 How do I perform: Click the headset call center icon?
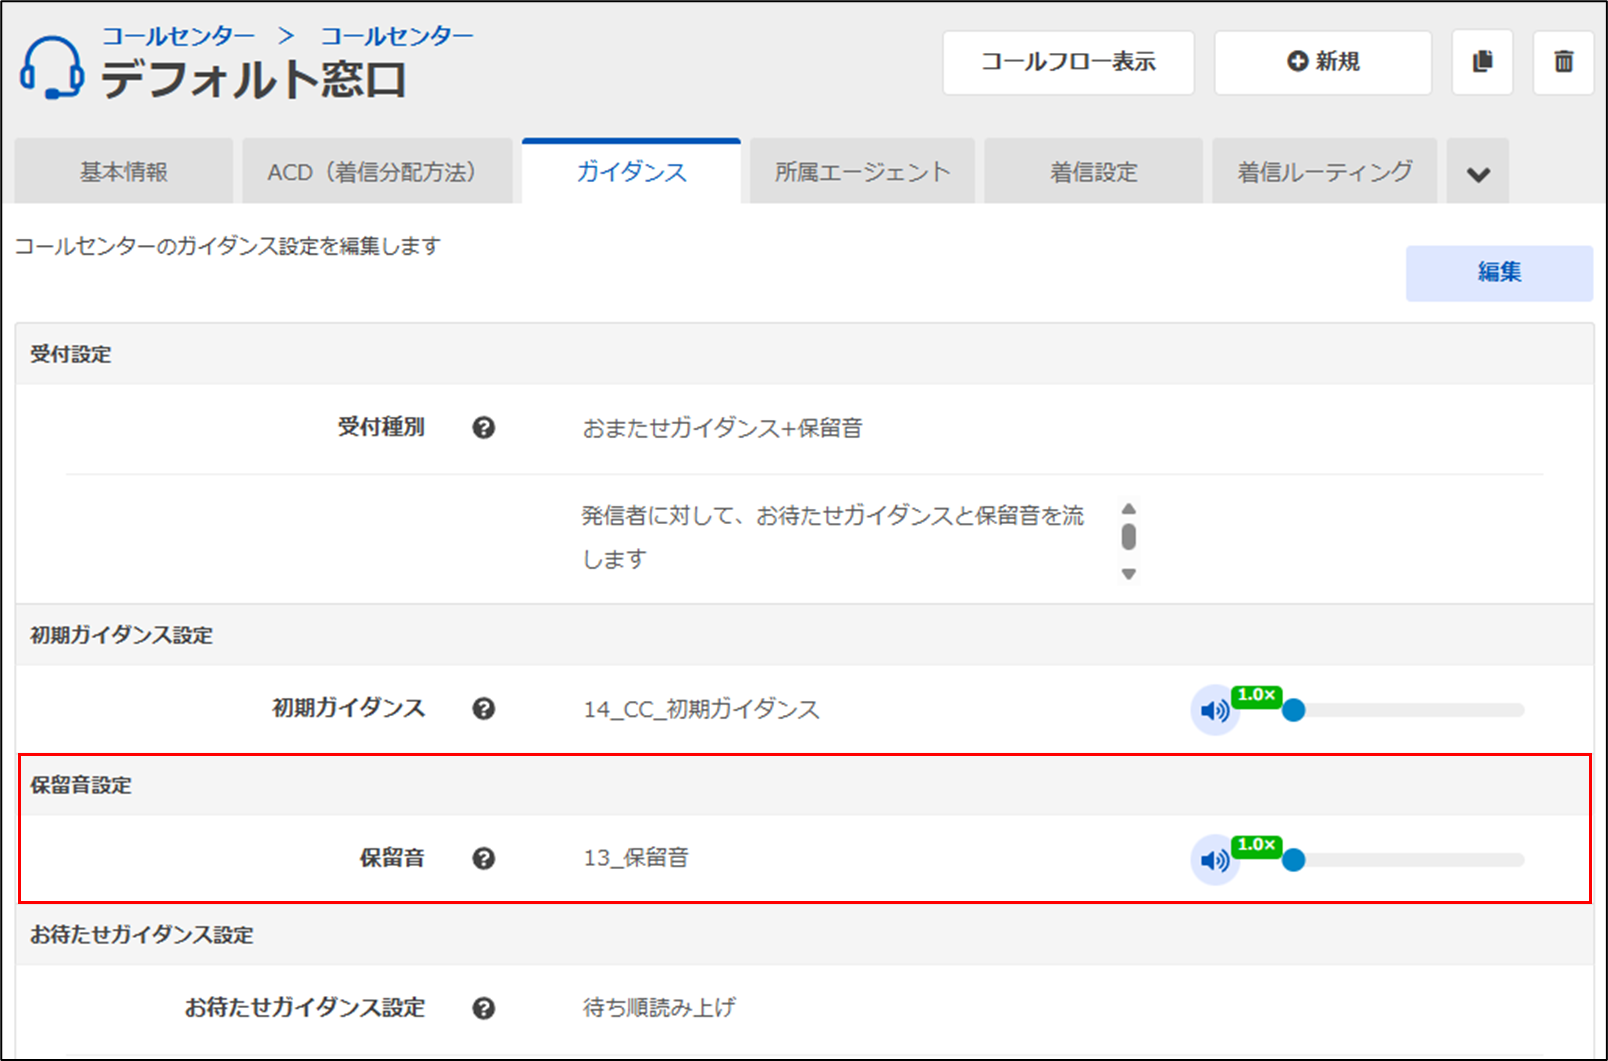pyautogui.click(x=52, y=68)
